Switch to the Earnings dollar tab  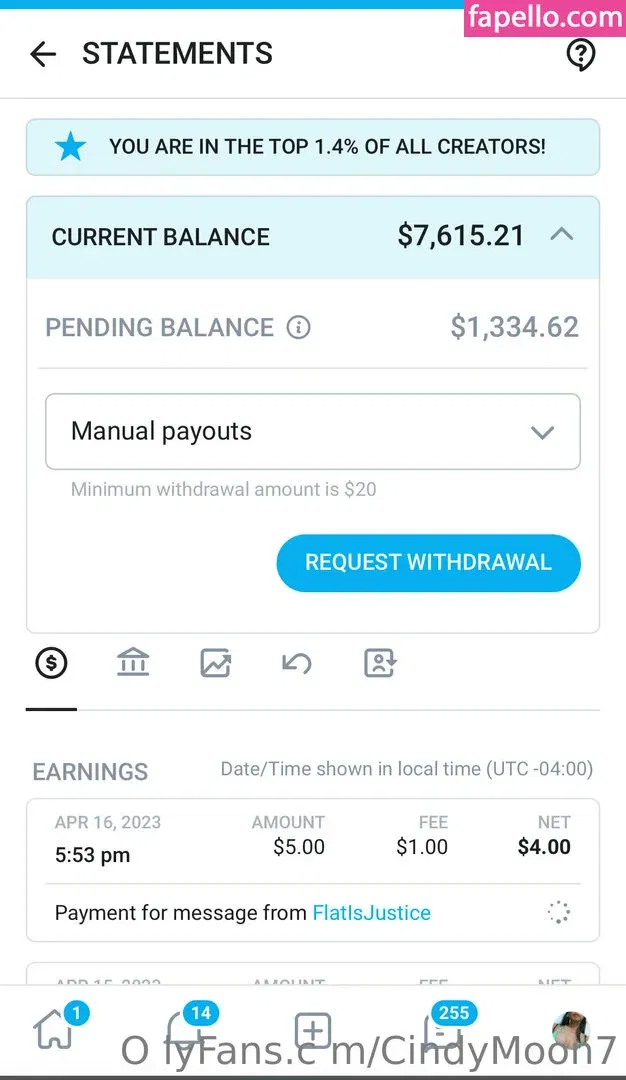(51, 663)
